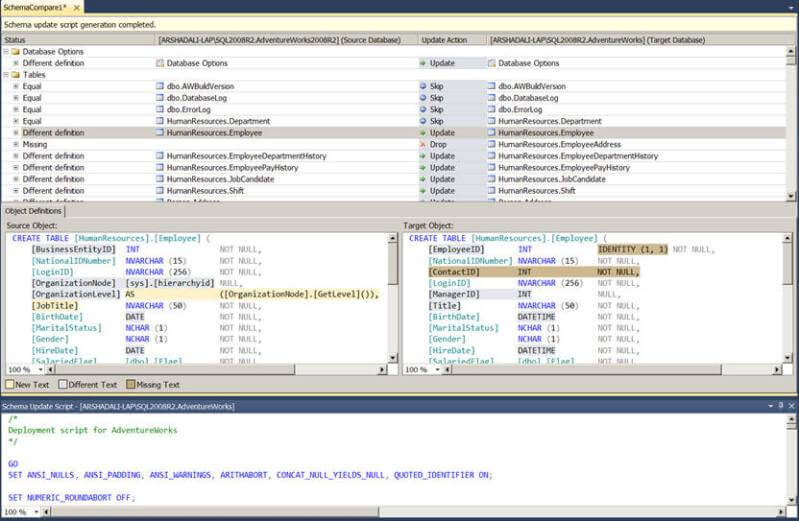Click source Database Options icon
The width and height of the screenshot is (799, 521).
160,63
